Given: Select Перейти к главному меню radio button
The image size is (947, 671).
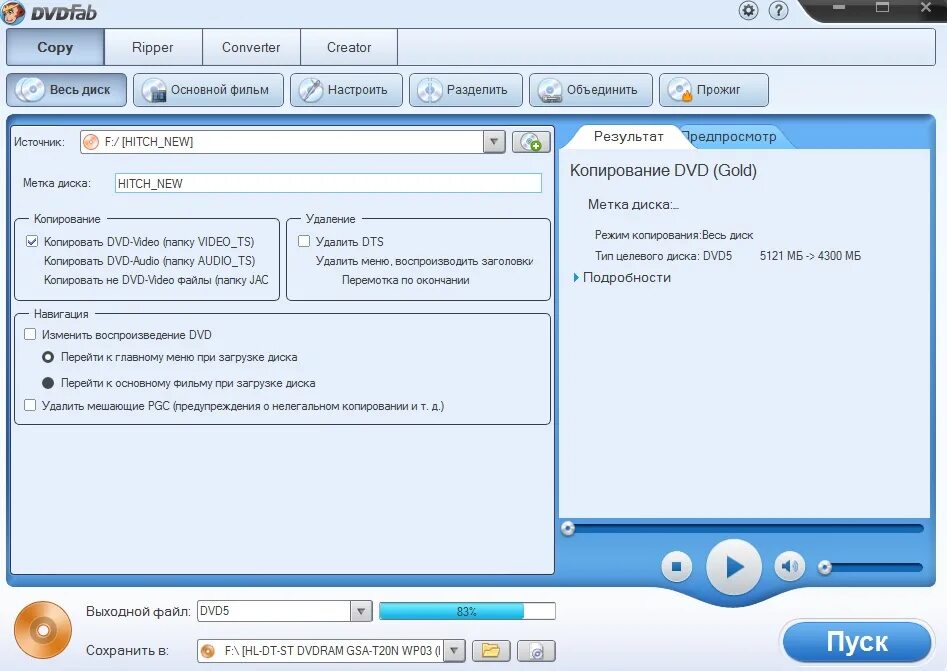Looking at the screenshot, I should click(x=48, y=357).
